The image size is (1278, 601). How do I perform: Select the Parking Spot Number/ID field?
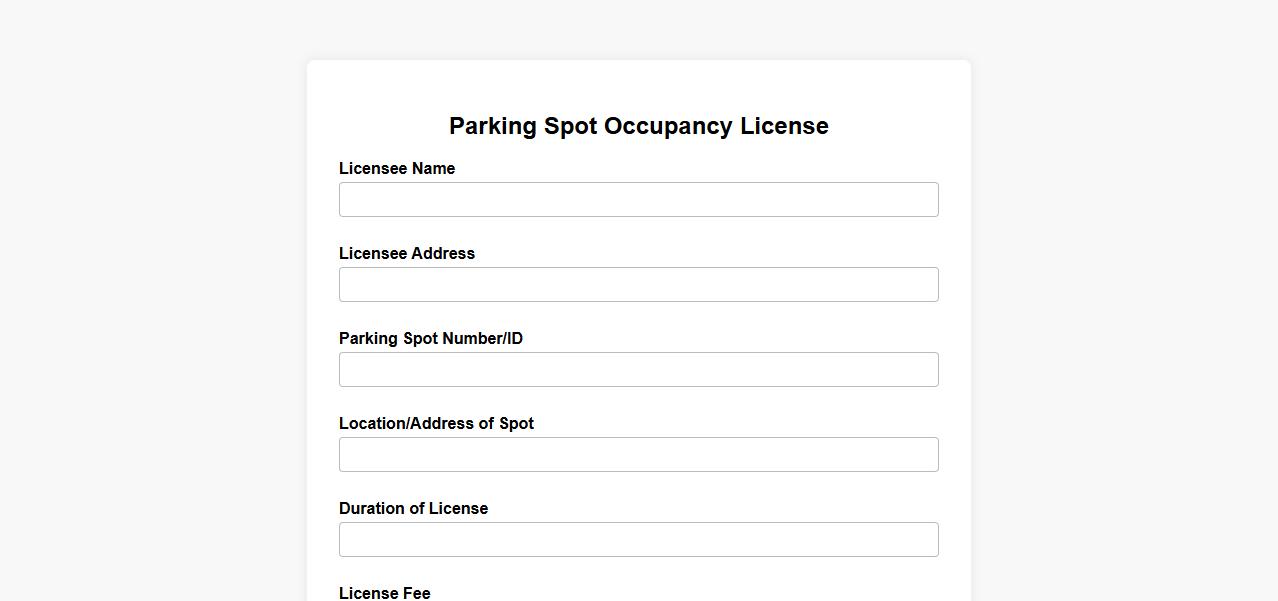pyautogui.click(x=638, y=369)
